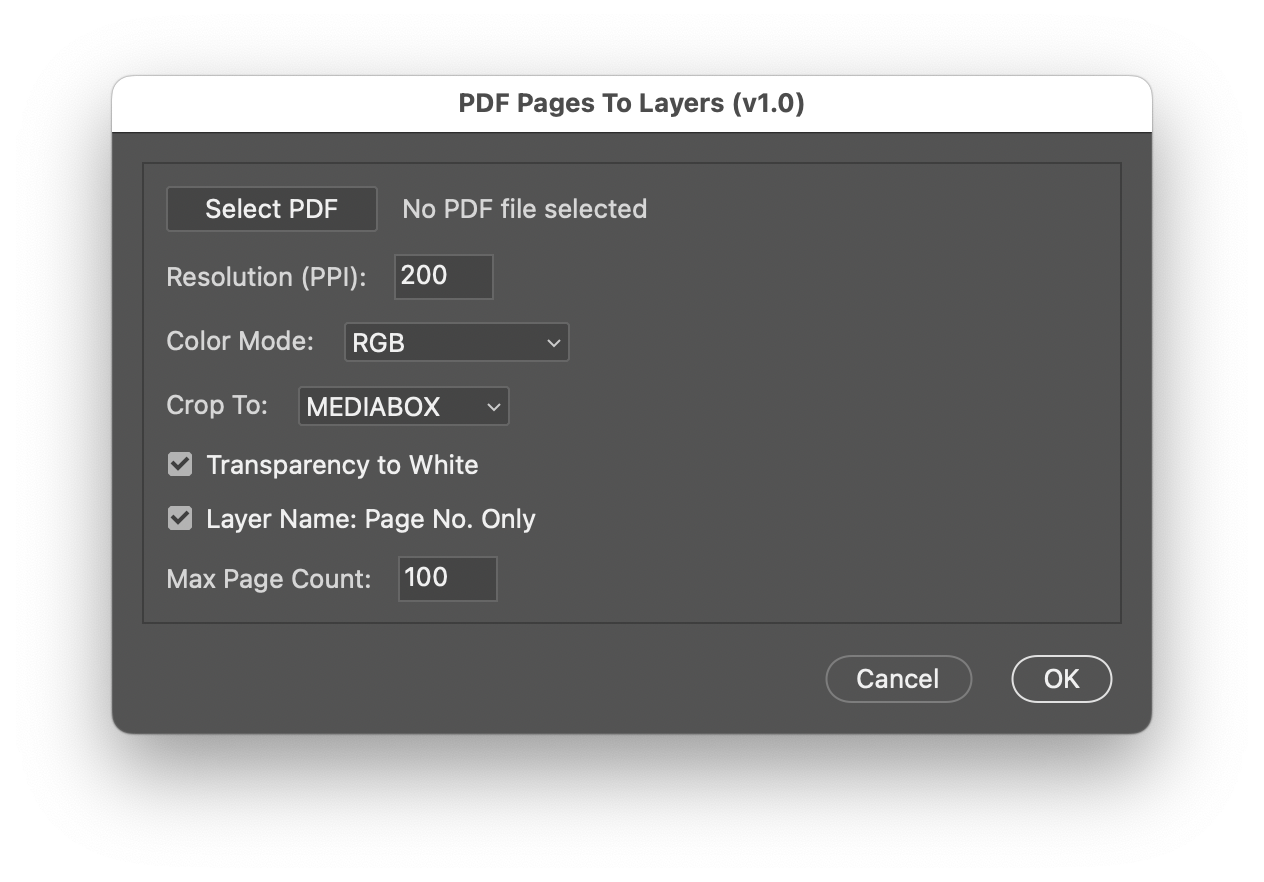Select the 100 value in Max Page Count
Image resolution: width=1264 pixels, height=882 pixels.
[424, 578]
